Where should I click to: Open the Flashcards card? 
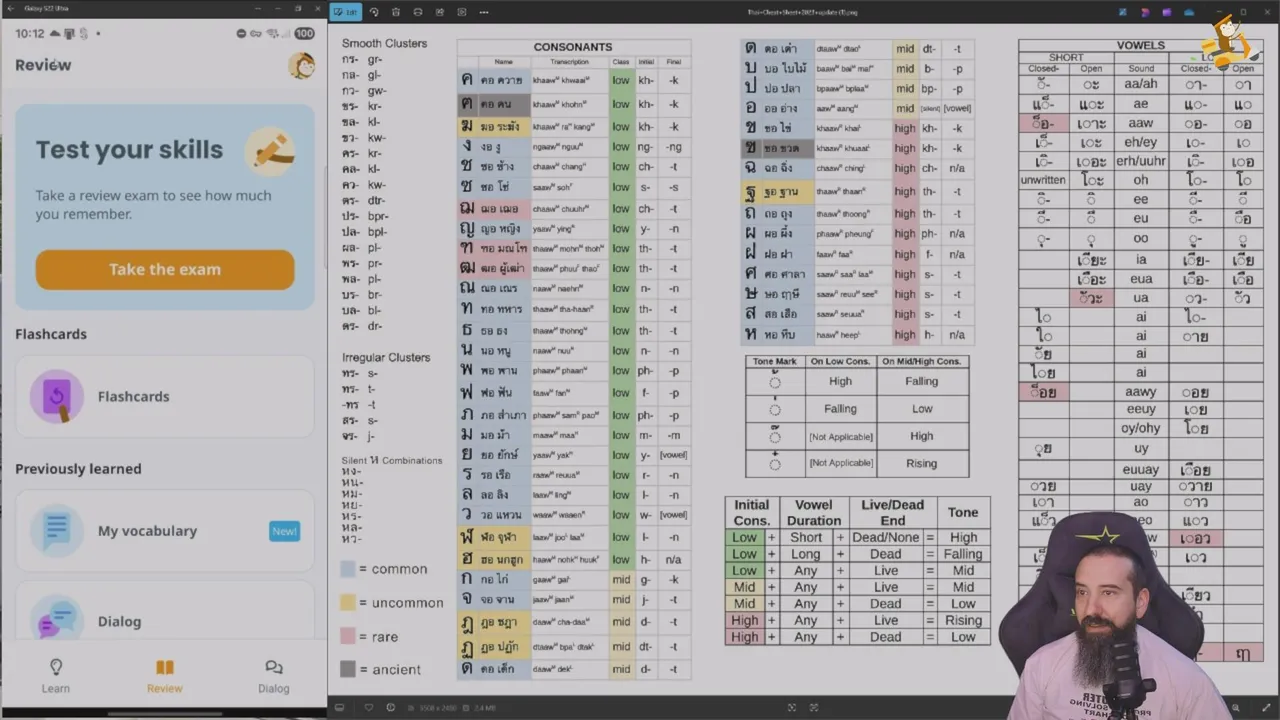(x=165, y=396)
